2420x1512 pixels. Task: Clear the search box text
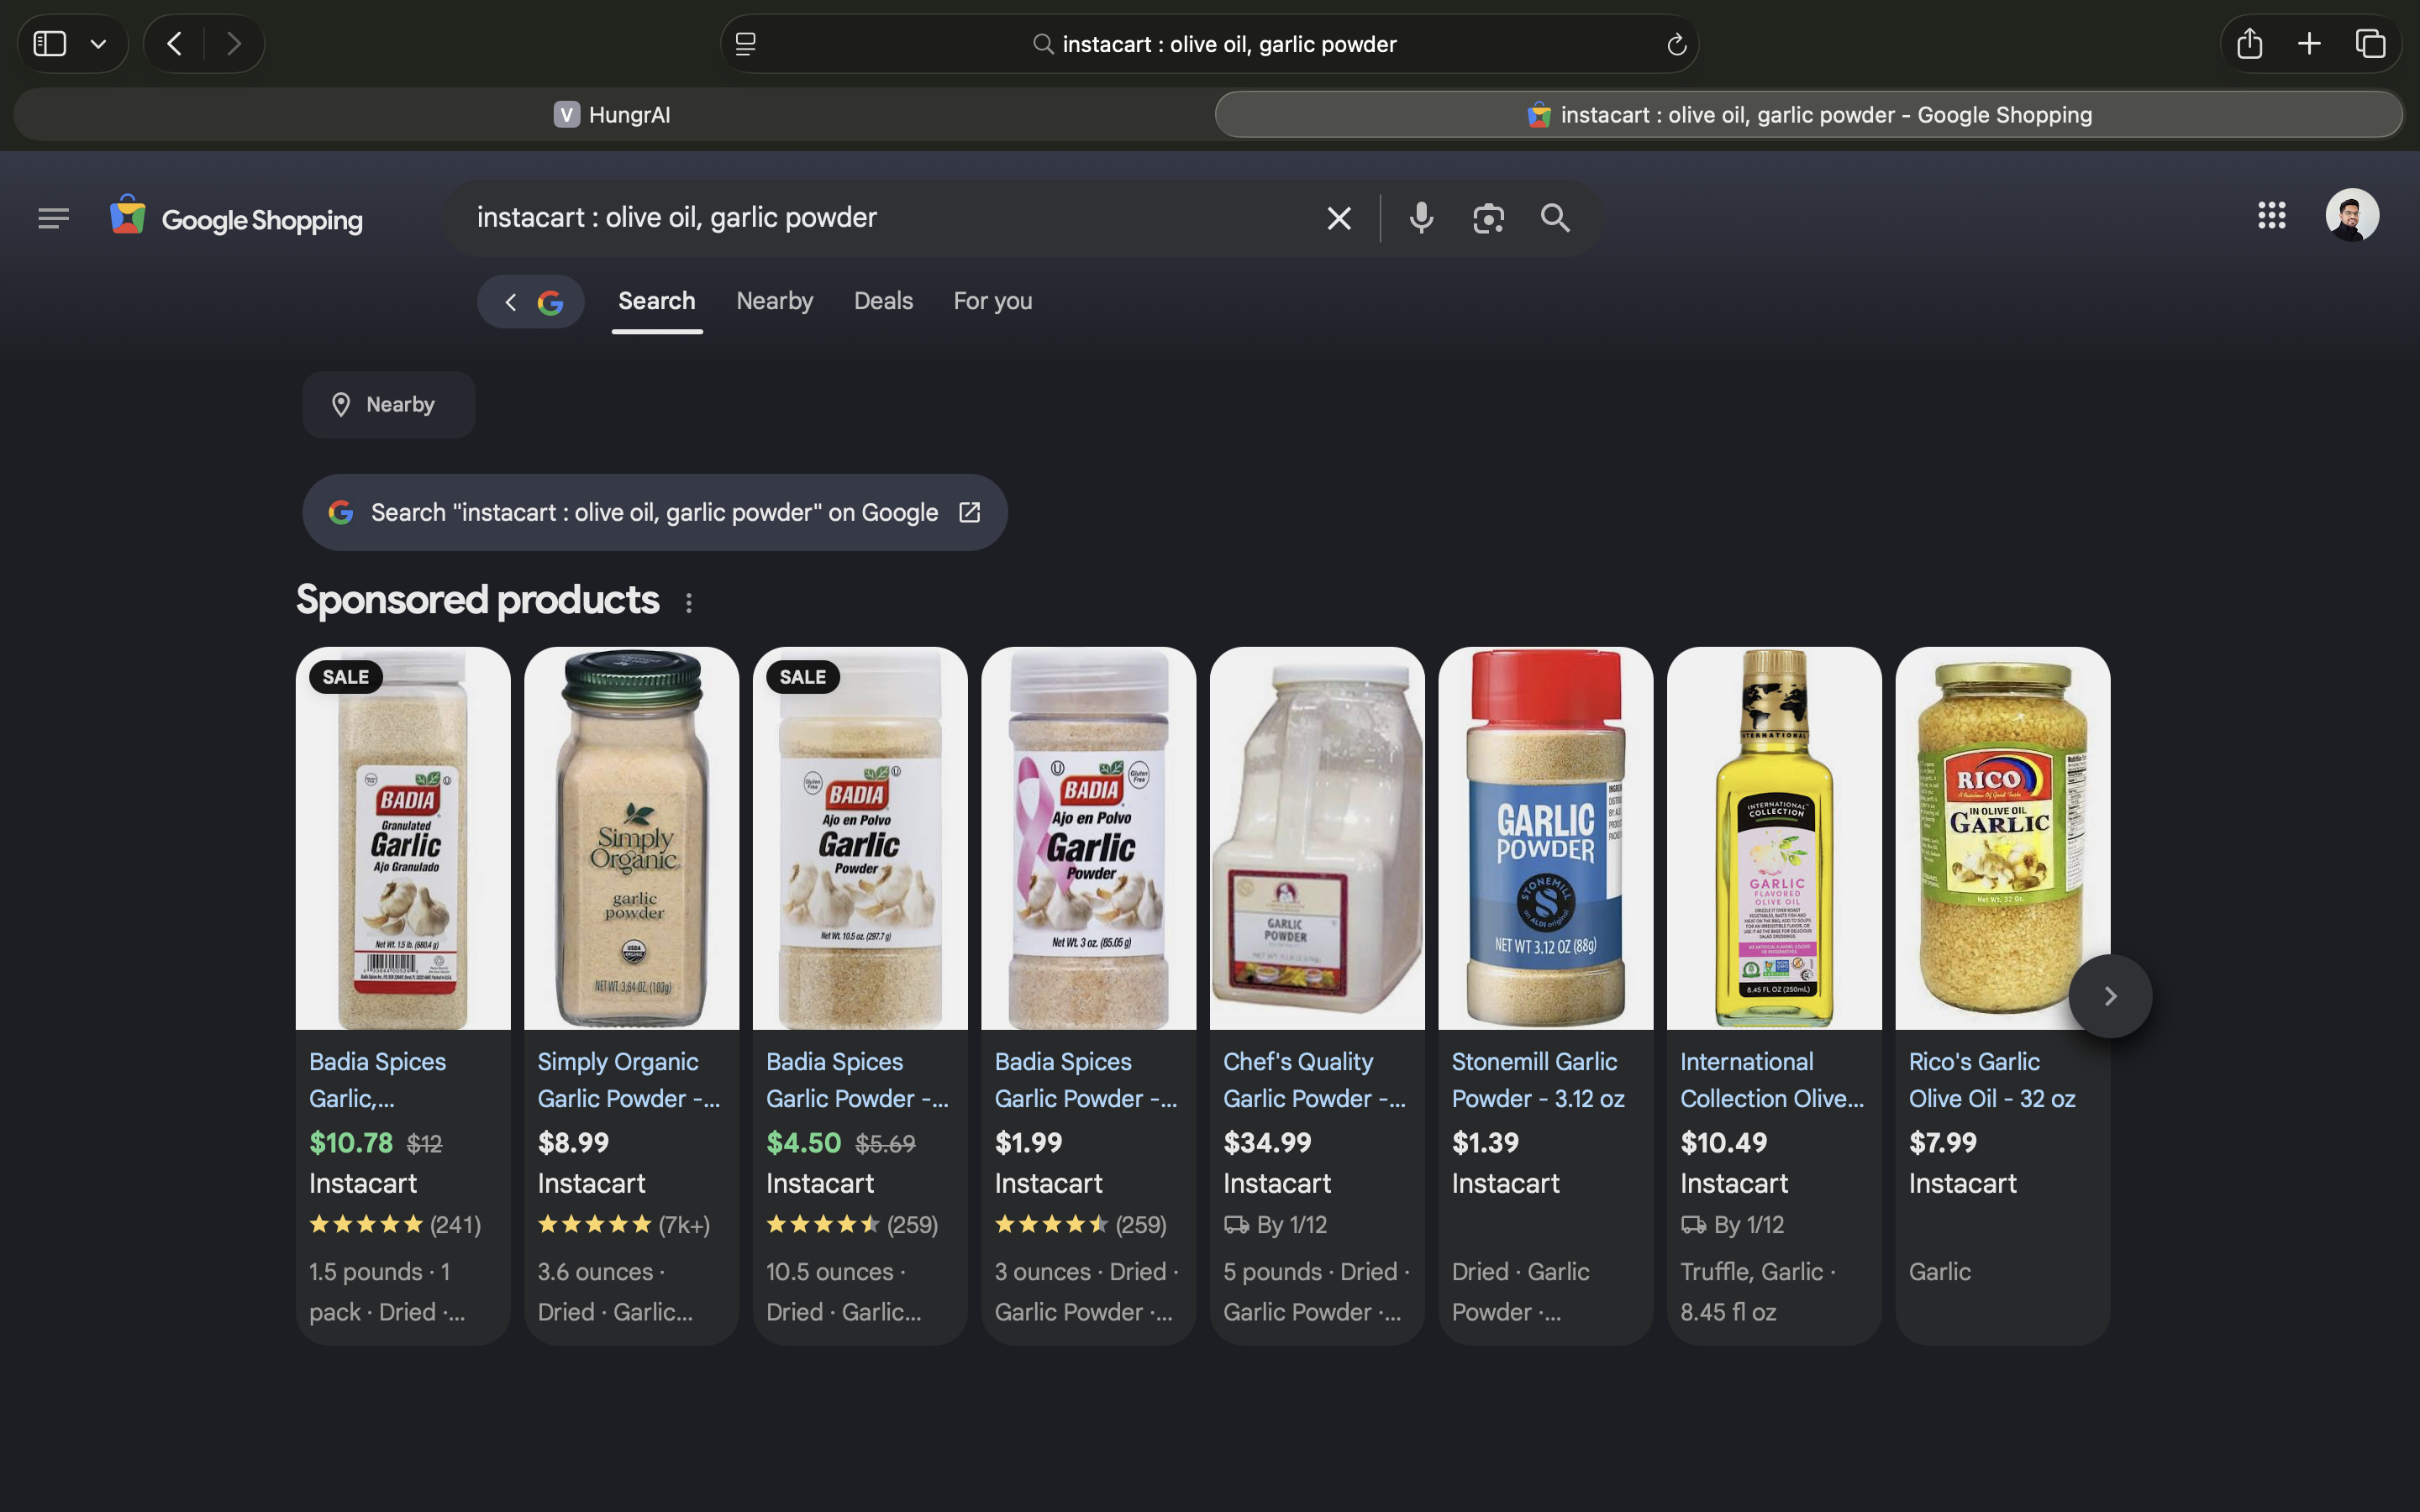click(1338, 218)
